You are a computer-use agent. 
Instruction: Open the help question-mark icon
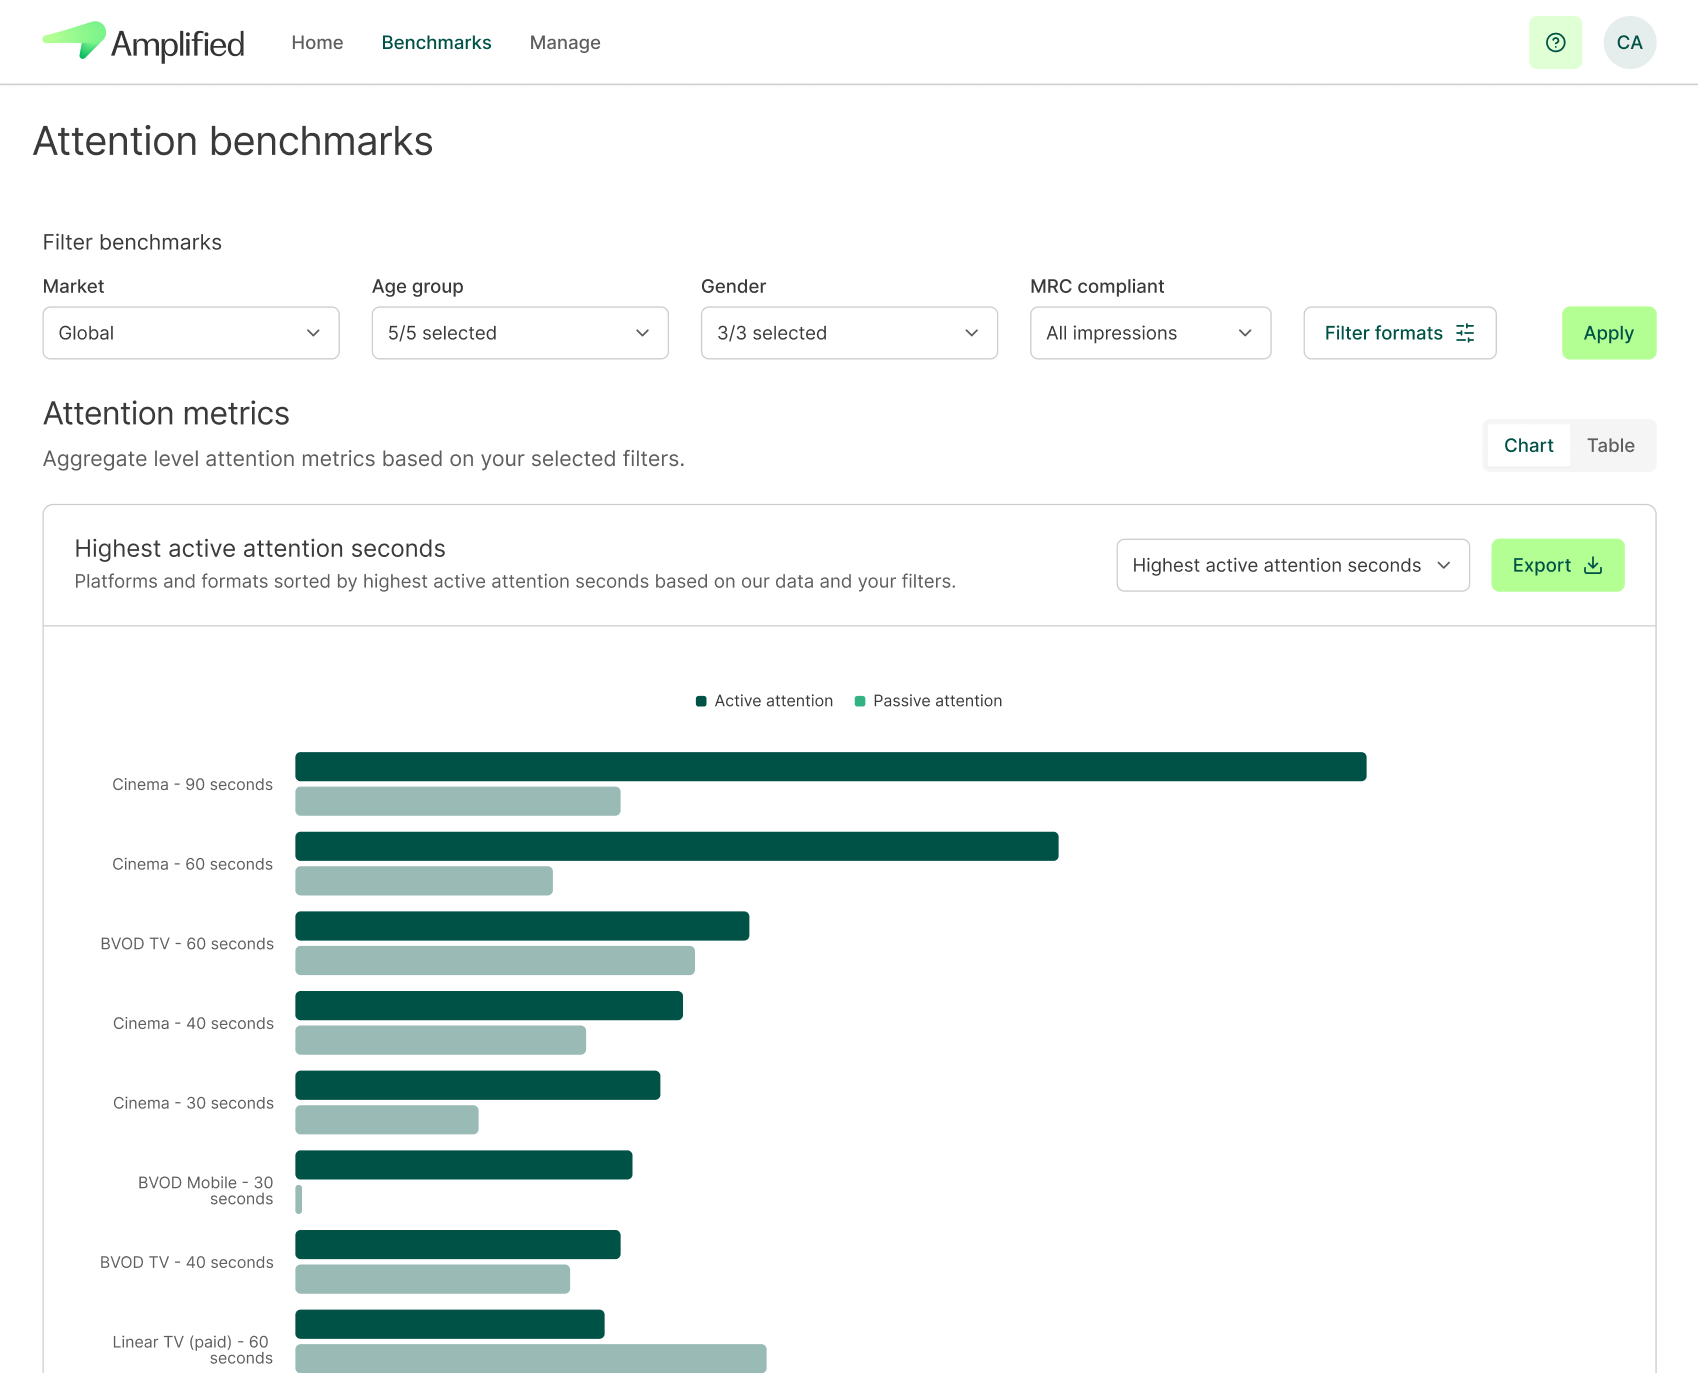[x=1555, y=42]
